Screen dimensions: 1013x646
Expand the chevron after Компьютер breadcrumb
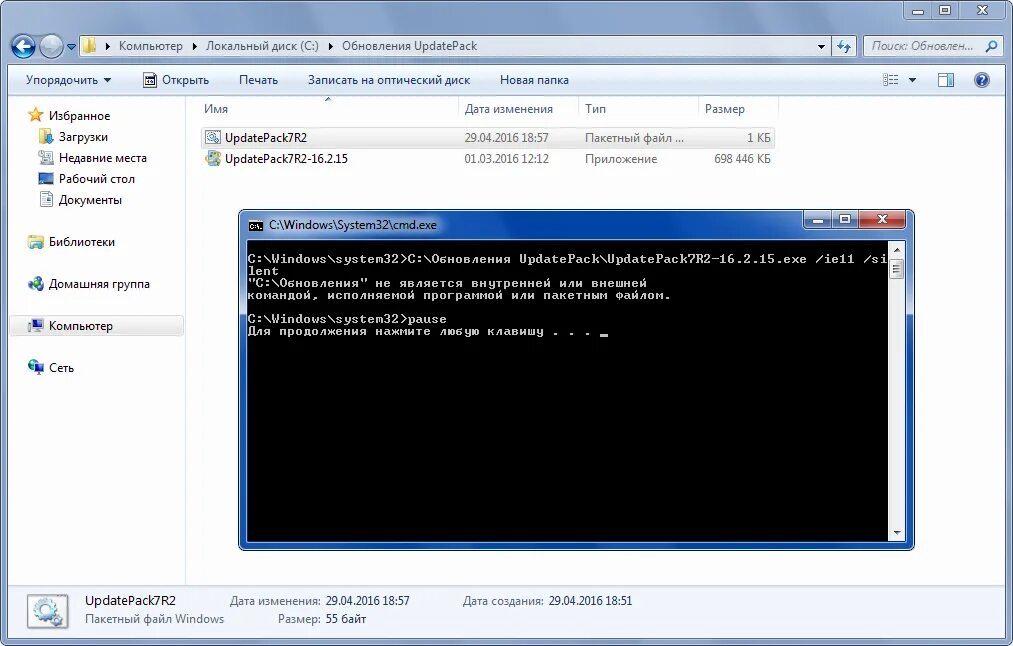click(194, 47)
